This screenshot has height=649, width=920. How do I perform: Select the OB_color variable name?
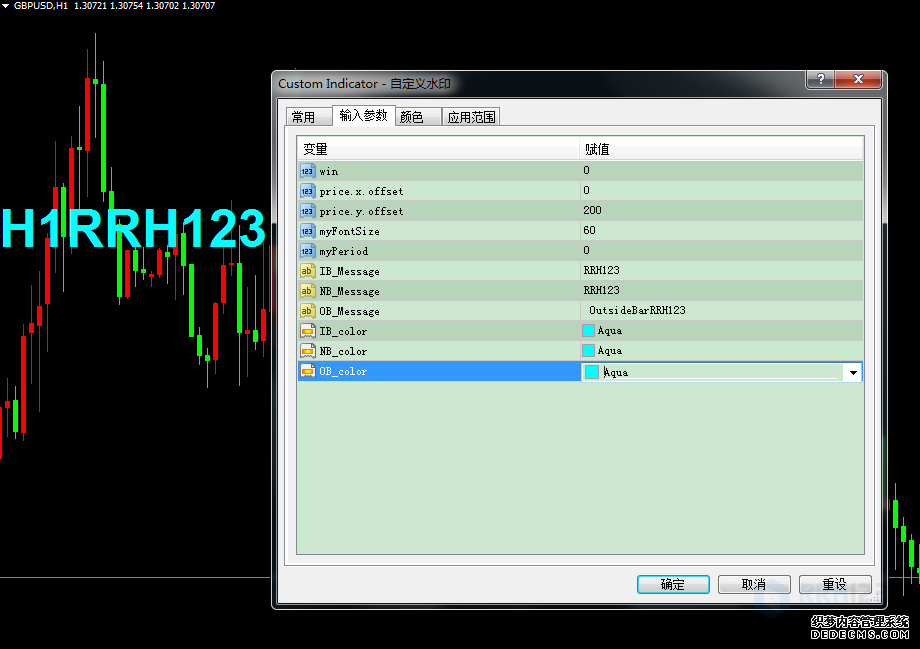[343, 371]
